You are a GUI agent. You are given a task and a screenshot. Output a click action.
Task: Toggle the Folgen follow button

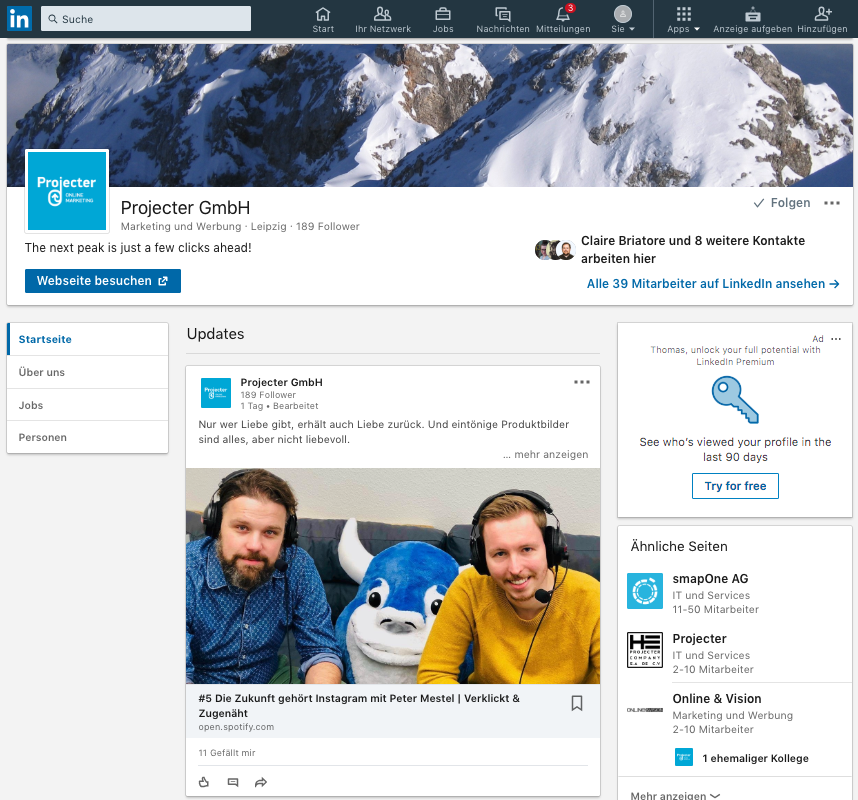click(781, 203)
